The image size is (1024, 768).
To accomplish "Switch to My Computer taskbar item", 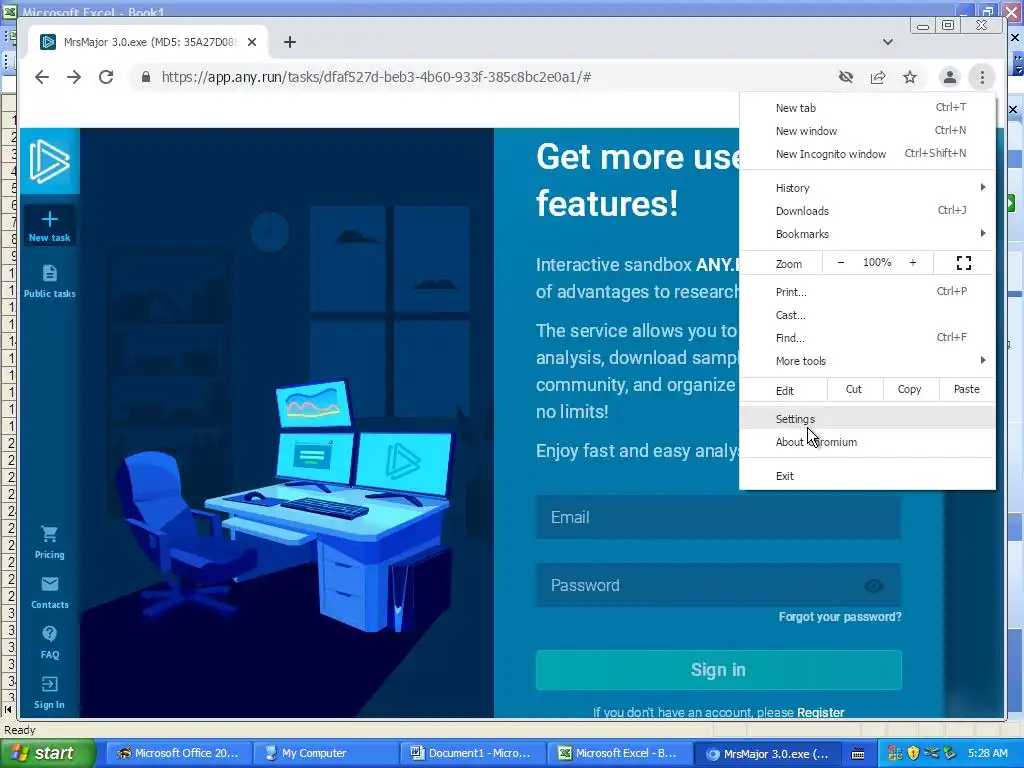I will pos(323,754).
